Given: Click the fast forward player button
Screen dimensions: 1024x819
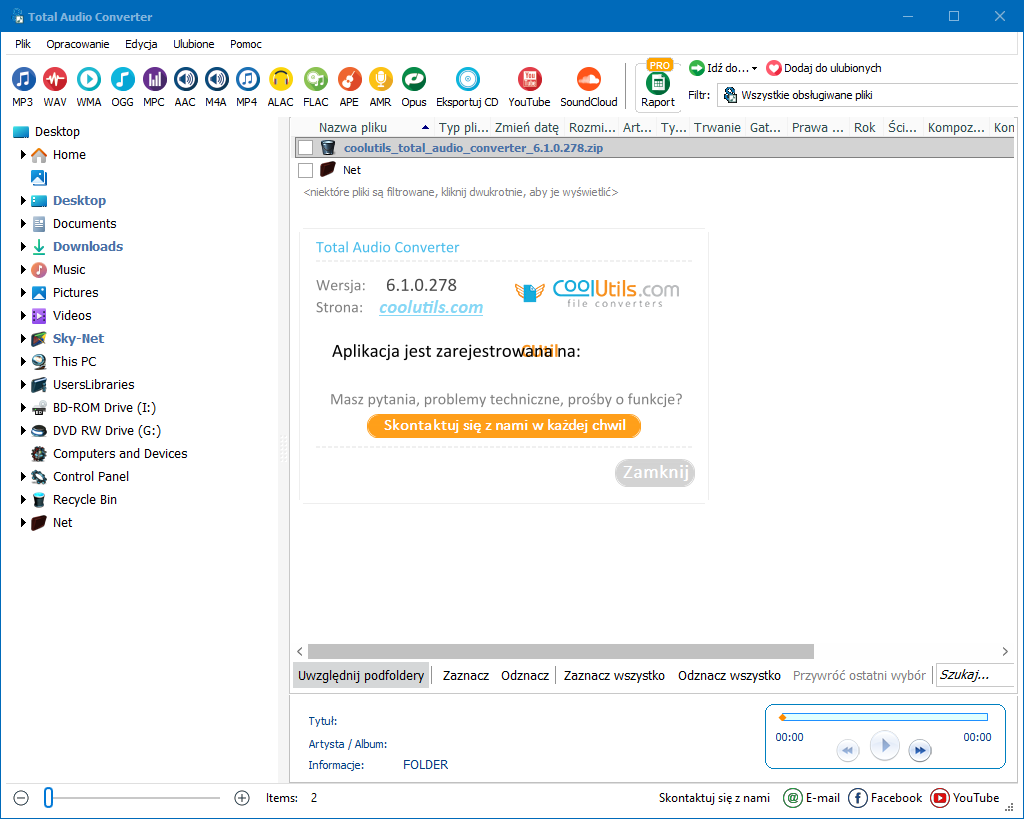Looking at the screenshot, I should (x=920, y=750).
